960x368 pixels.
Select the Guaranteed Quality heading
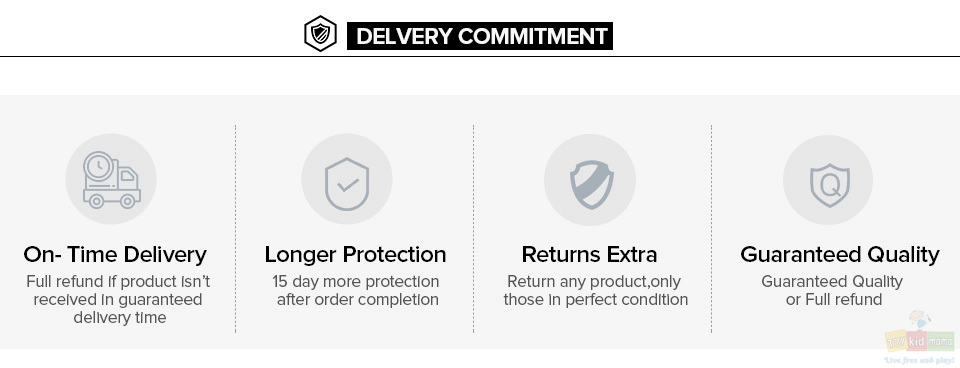839,254
